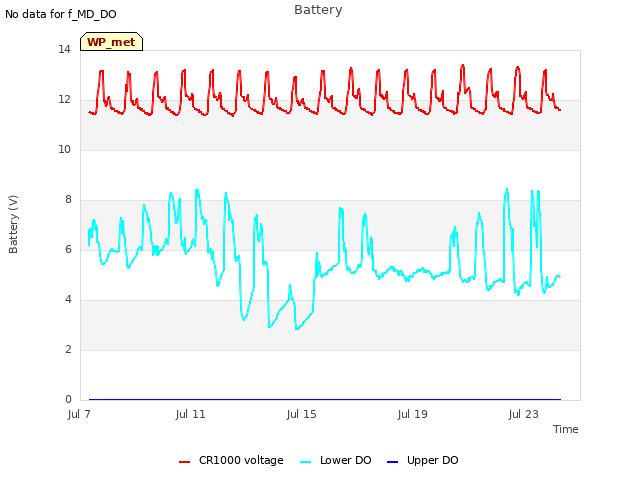Click the blue Upper DO legend swatch

(392, 462)
